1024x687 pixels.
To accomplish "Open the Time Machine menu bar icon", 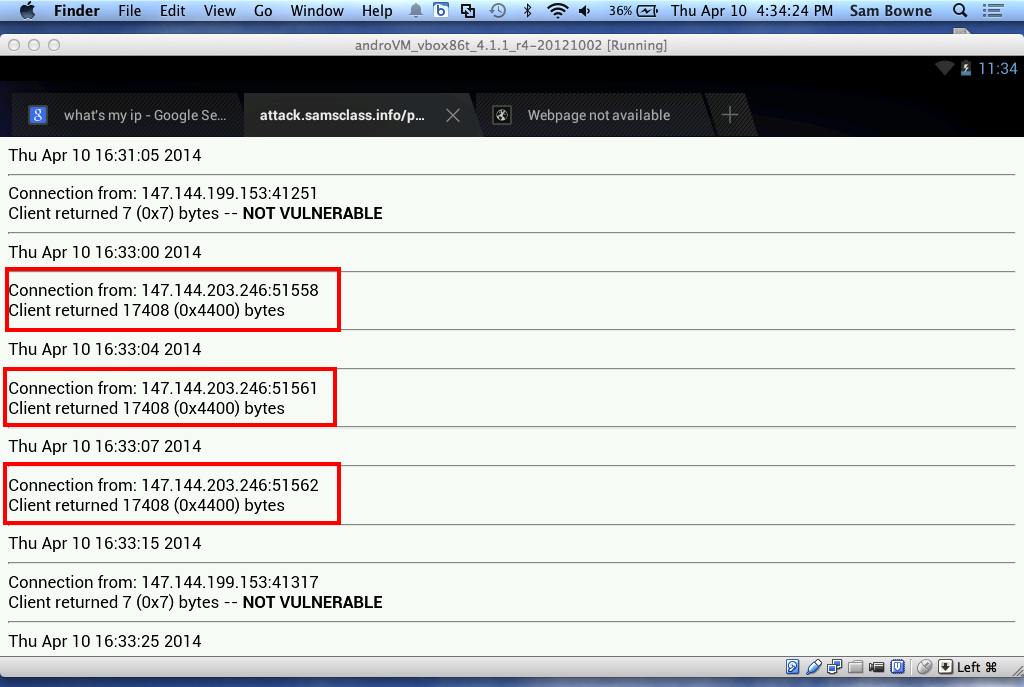I will 498,10.
